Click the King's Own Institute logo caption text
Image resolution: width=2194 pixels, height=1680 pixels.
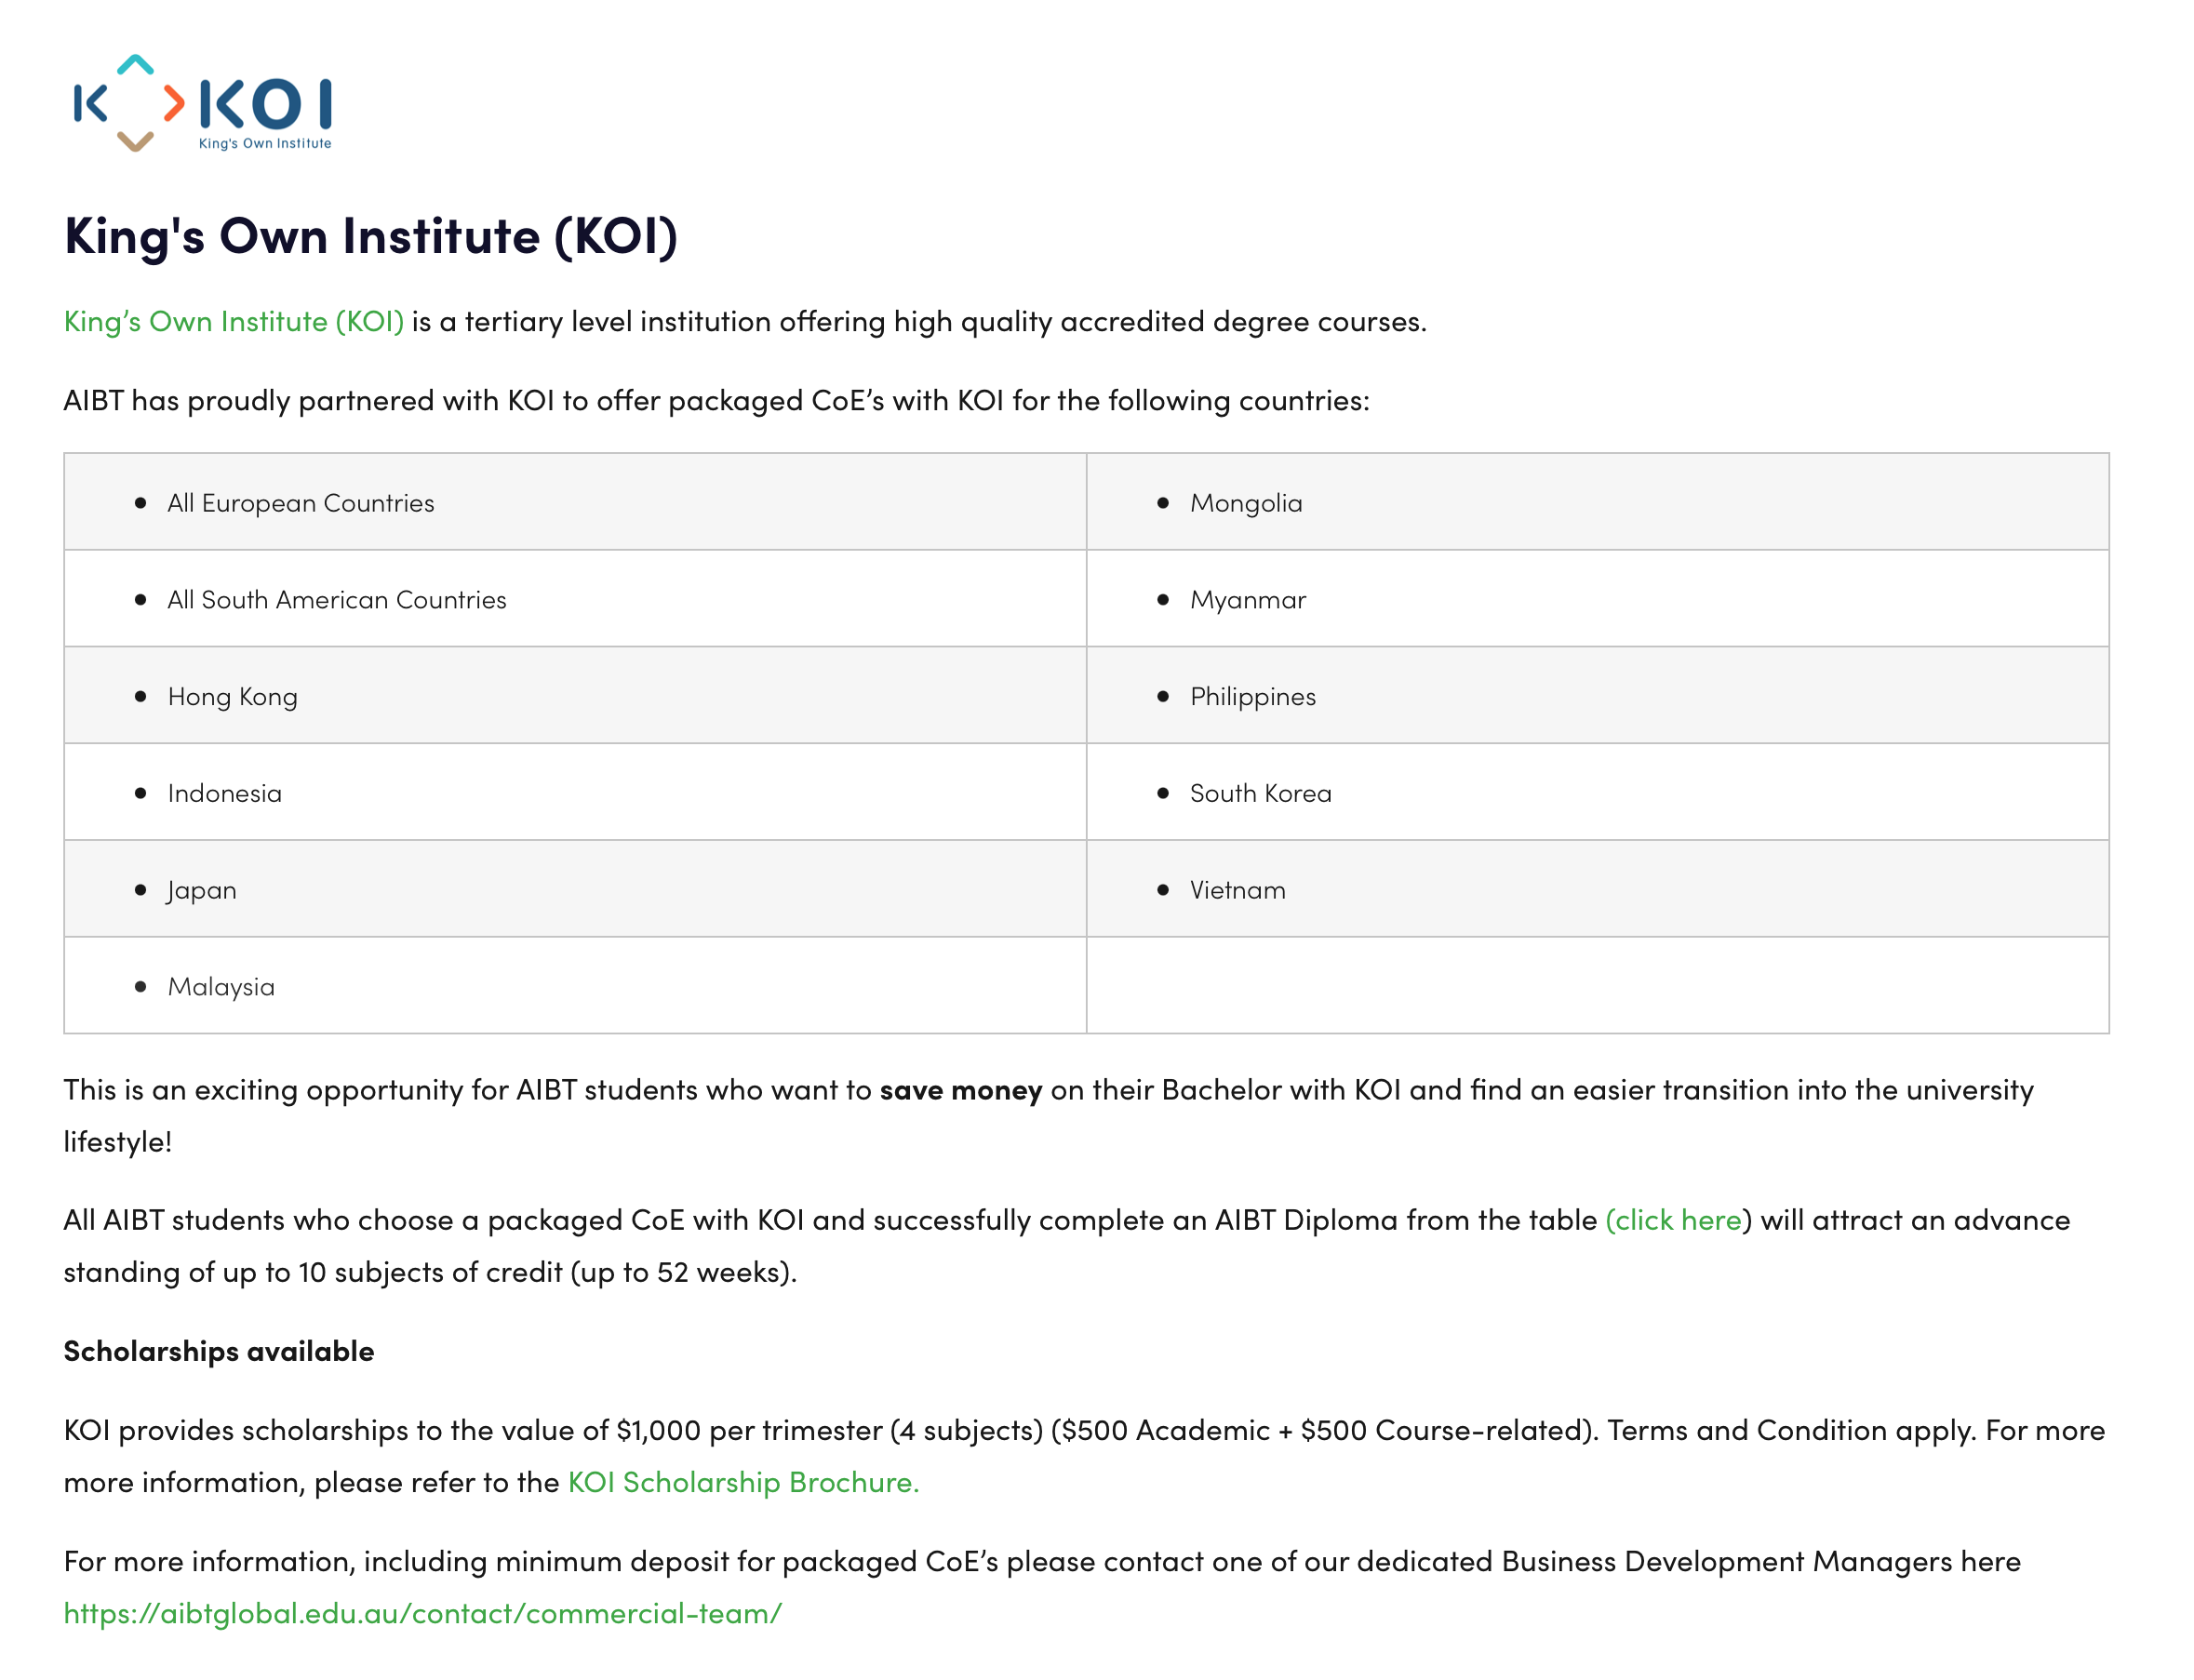point(265,143)
